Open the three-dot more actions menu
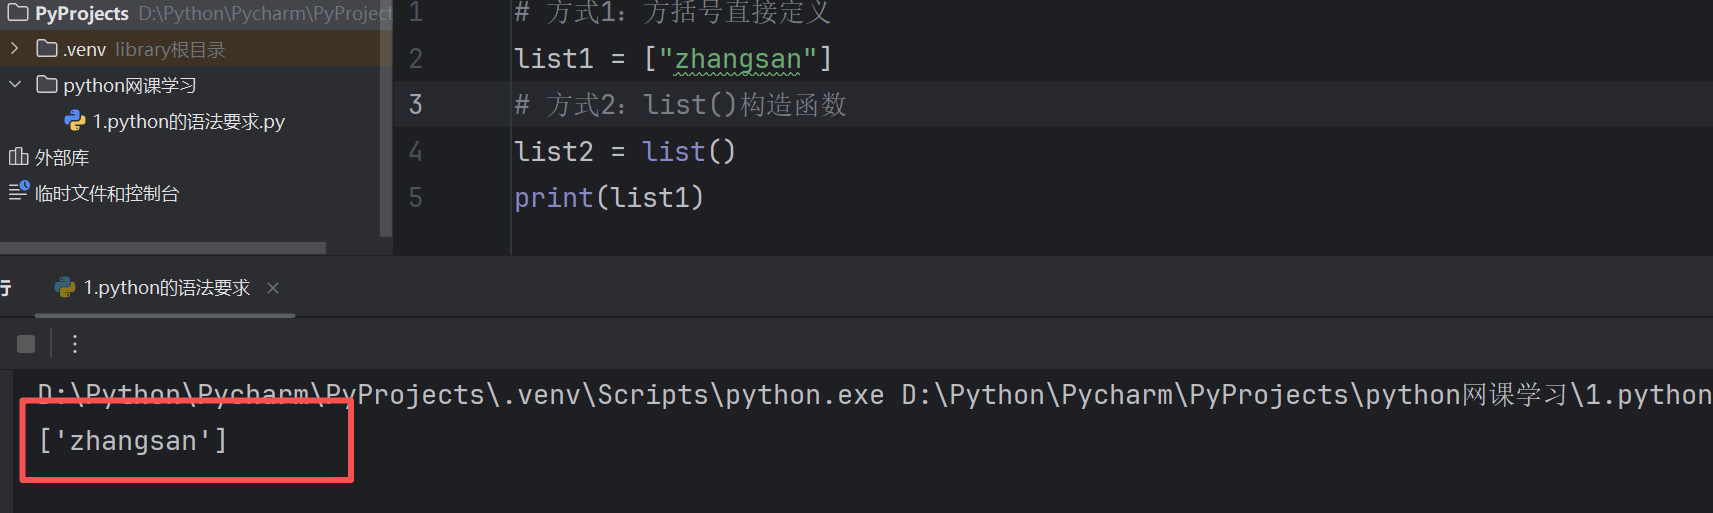Image resolution: width=1713 pixels, height=513 pixels. click(75, 344)
